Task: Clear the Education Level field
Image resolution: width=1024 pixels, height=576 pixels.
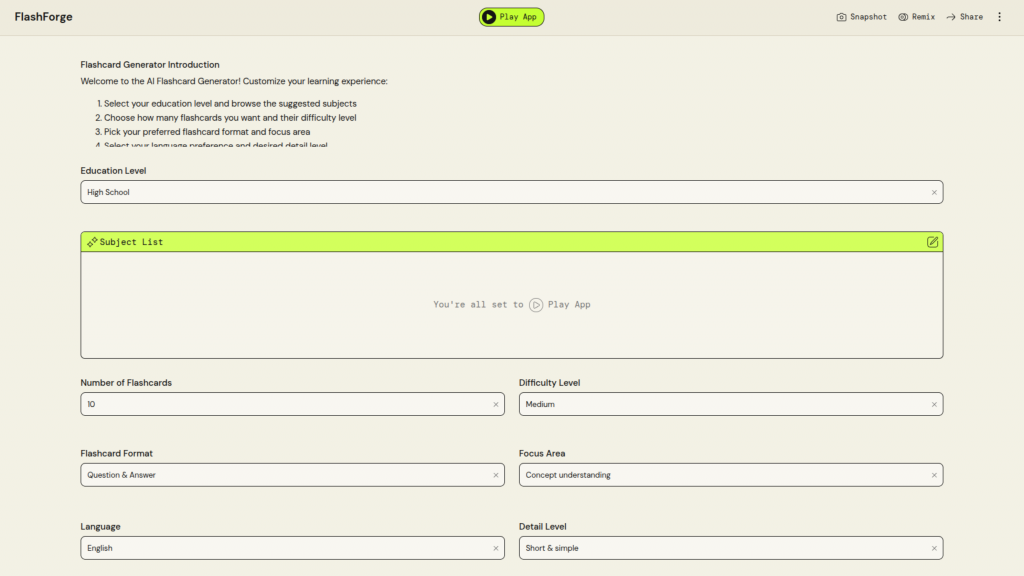Action: click(x=934, y=192)
